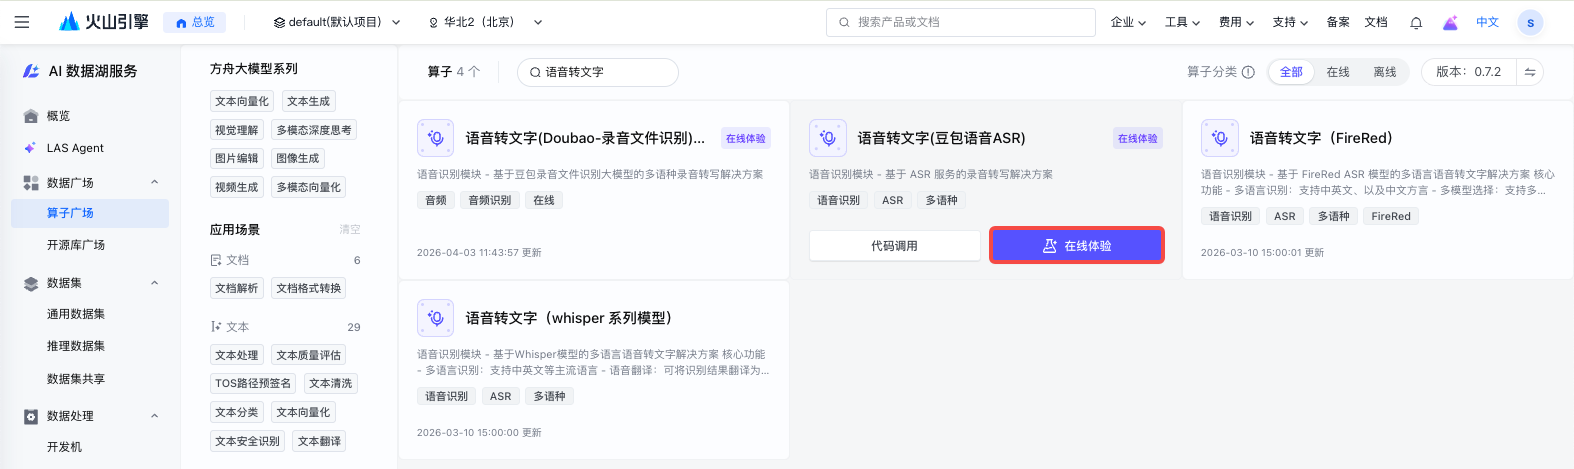Open the 总览 overview button

tap(195, 22)
